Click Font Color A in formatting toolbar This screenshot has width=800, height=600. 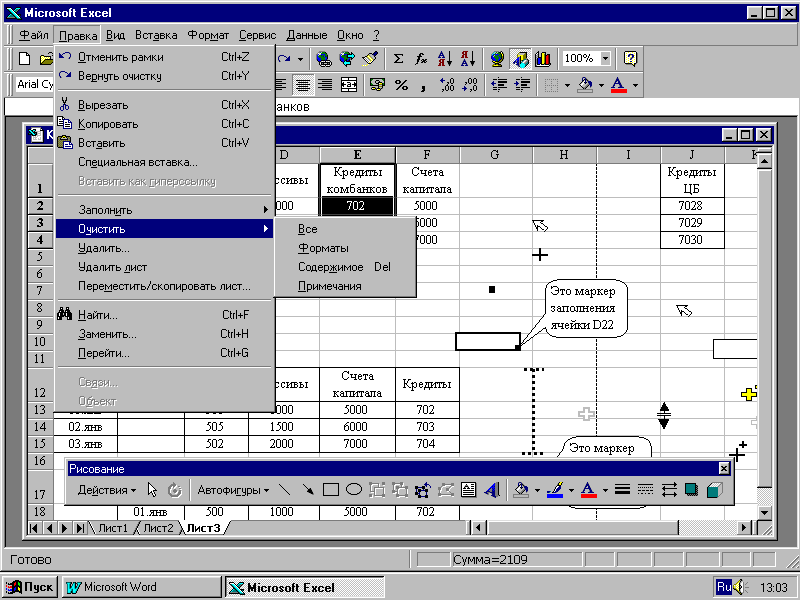click(x=618, y=85)
